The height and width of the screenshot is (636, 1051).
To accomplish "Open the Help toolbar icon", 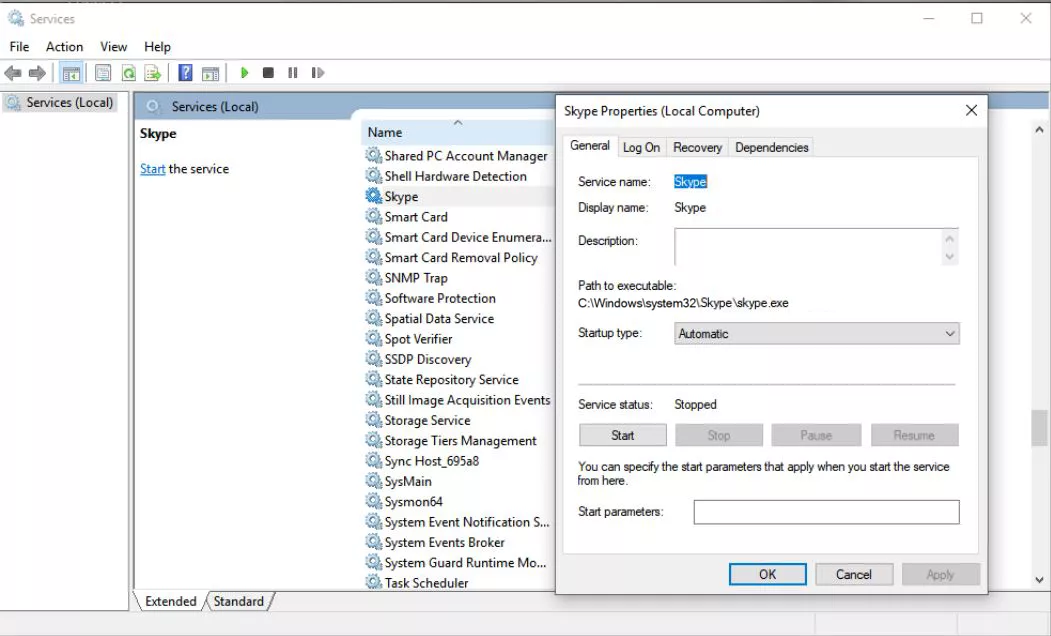I will tap(186, 73).
